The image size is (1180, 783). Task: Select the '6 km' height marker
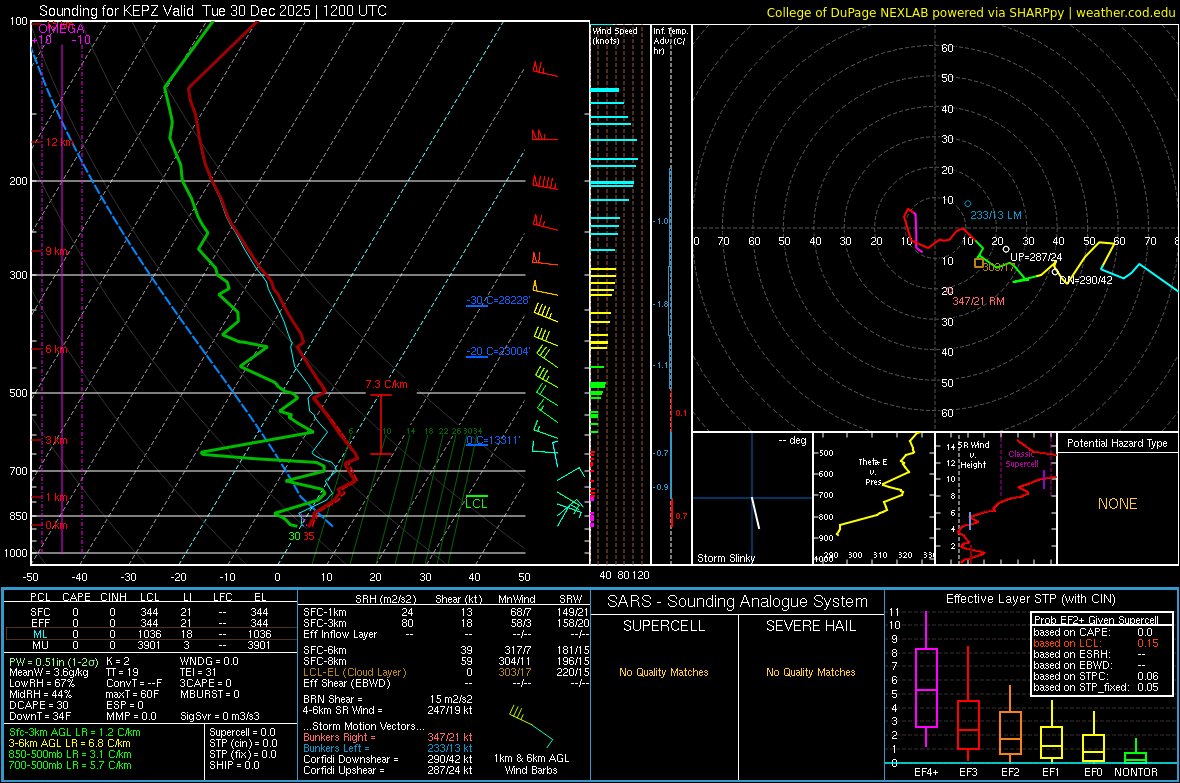57,349
